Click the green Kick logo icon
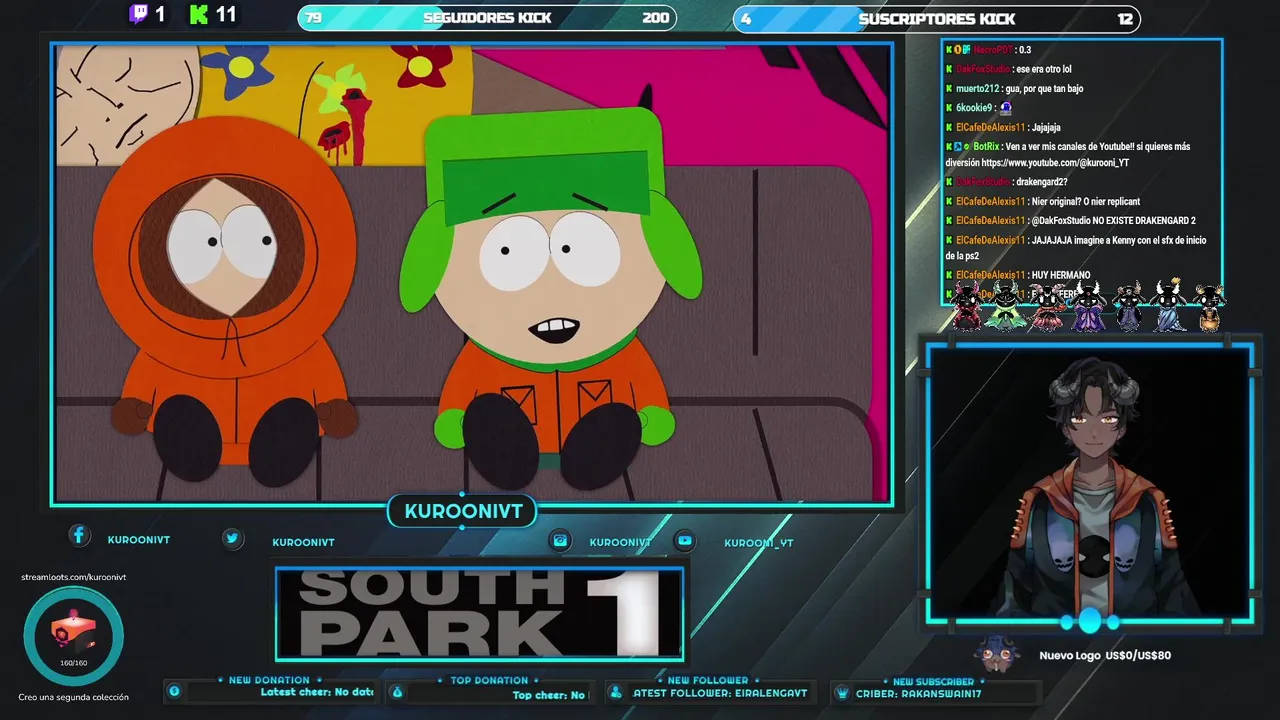 198,14
